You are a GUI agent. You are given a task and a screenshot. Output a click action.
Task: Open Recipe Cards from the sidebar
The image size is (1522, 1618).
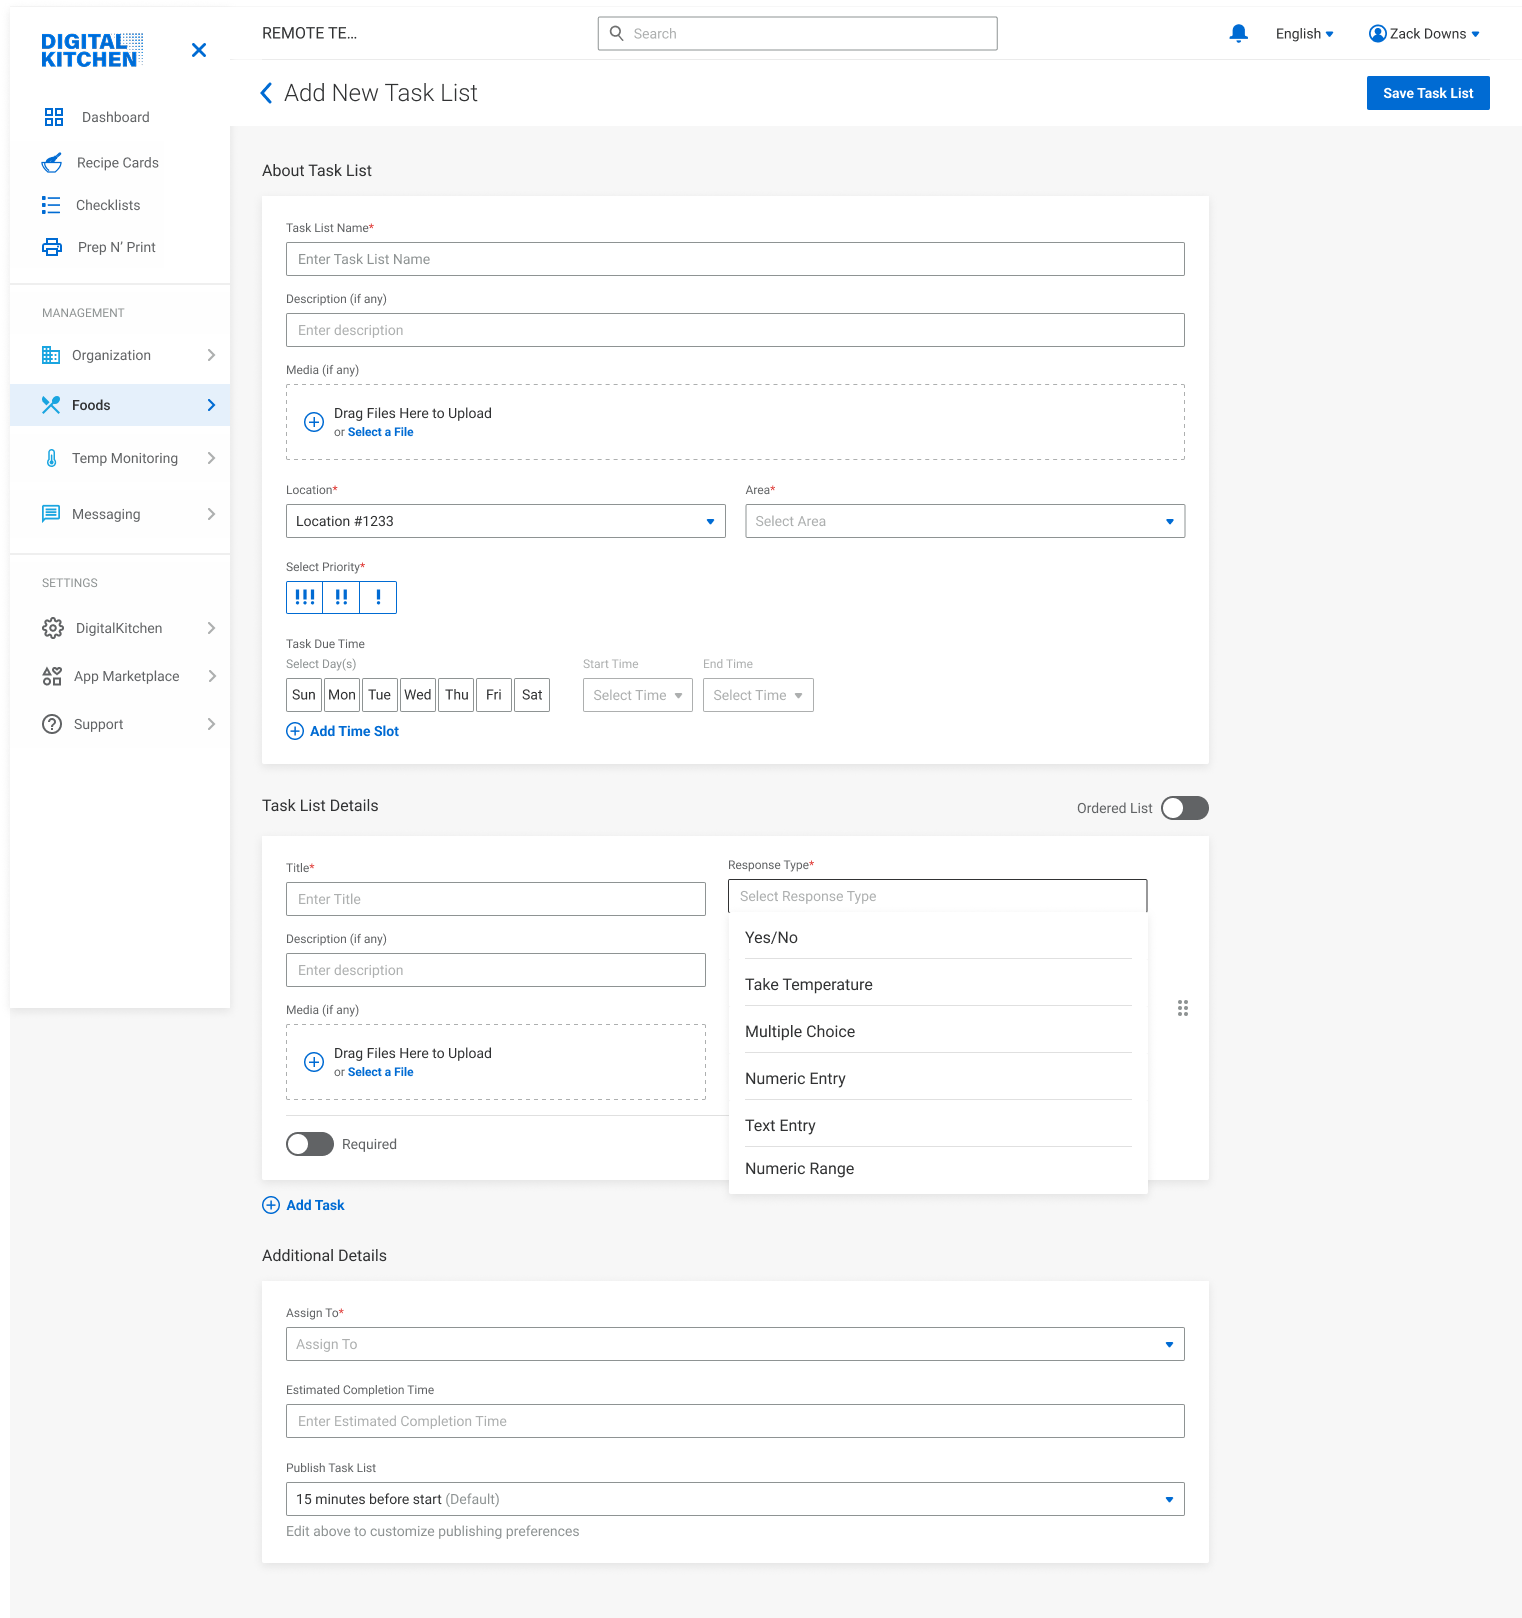pyautogui.click(x=117, y=163)
